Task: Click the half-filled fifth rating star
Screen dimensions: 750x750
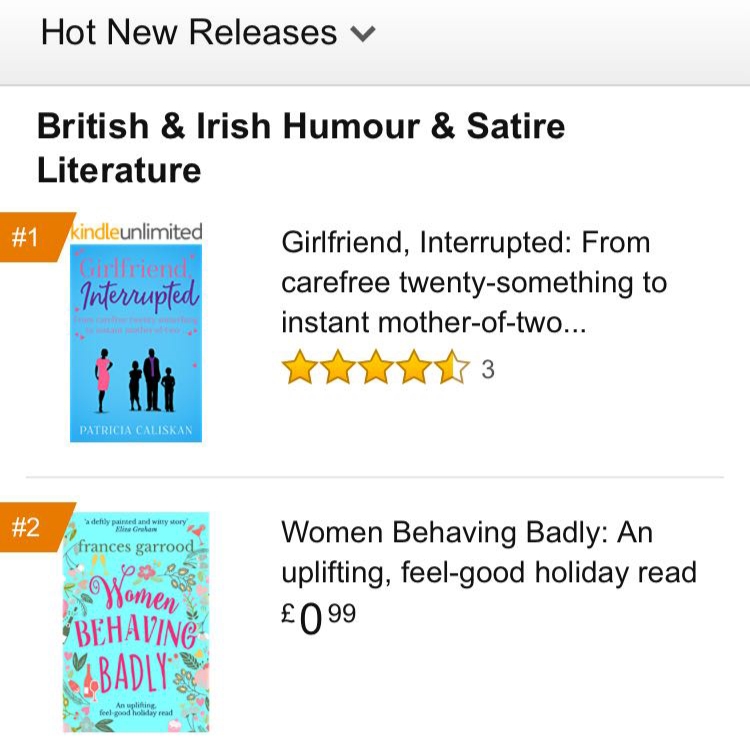Action: tap(451, 369)
